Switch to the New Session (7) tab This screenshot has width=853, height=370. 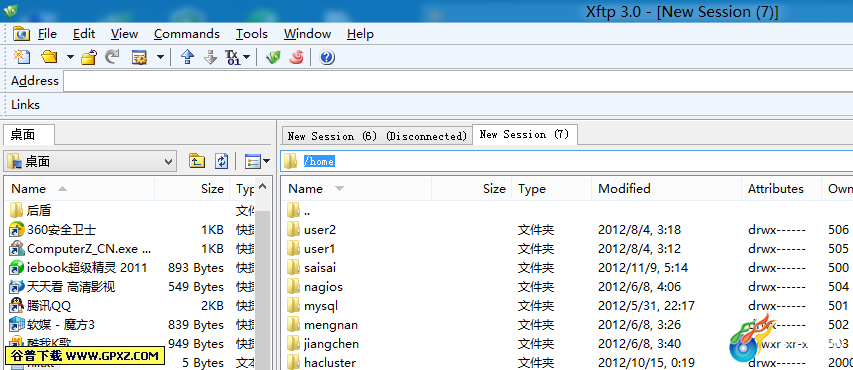(x=524, y=134)
